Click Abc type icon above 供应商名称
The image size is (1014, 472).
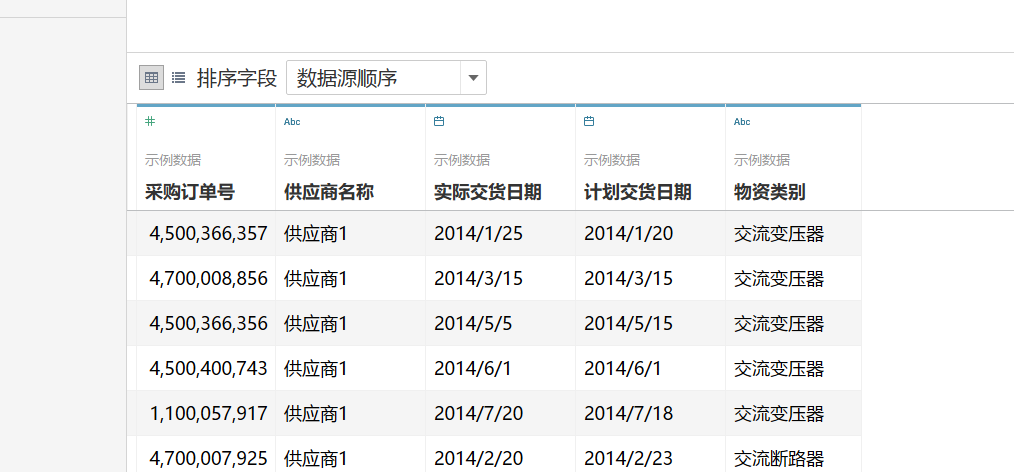click(292, 122)
